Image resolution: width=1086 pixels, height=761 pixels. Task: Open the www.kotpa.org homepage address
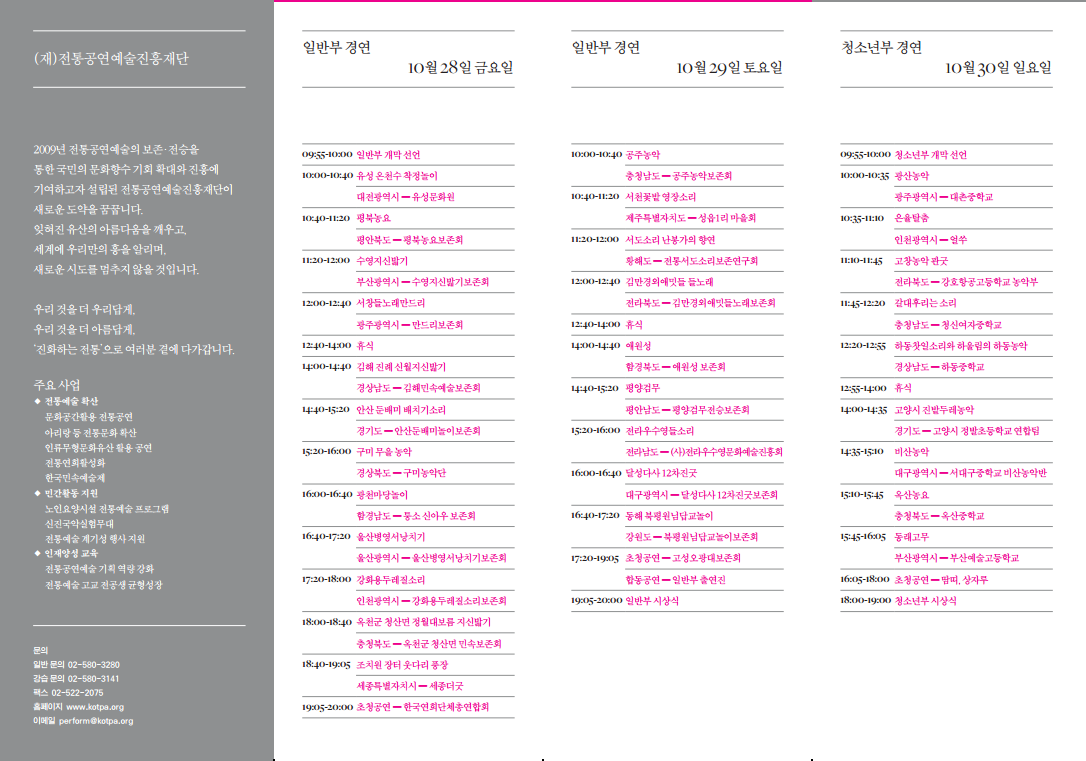click(x=95, y=706)
